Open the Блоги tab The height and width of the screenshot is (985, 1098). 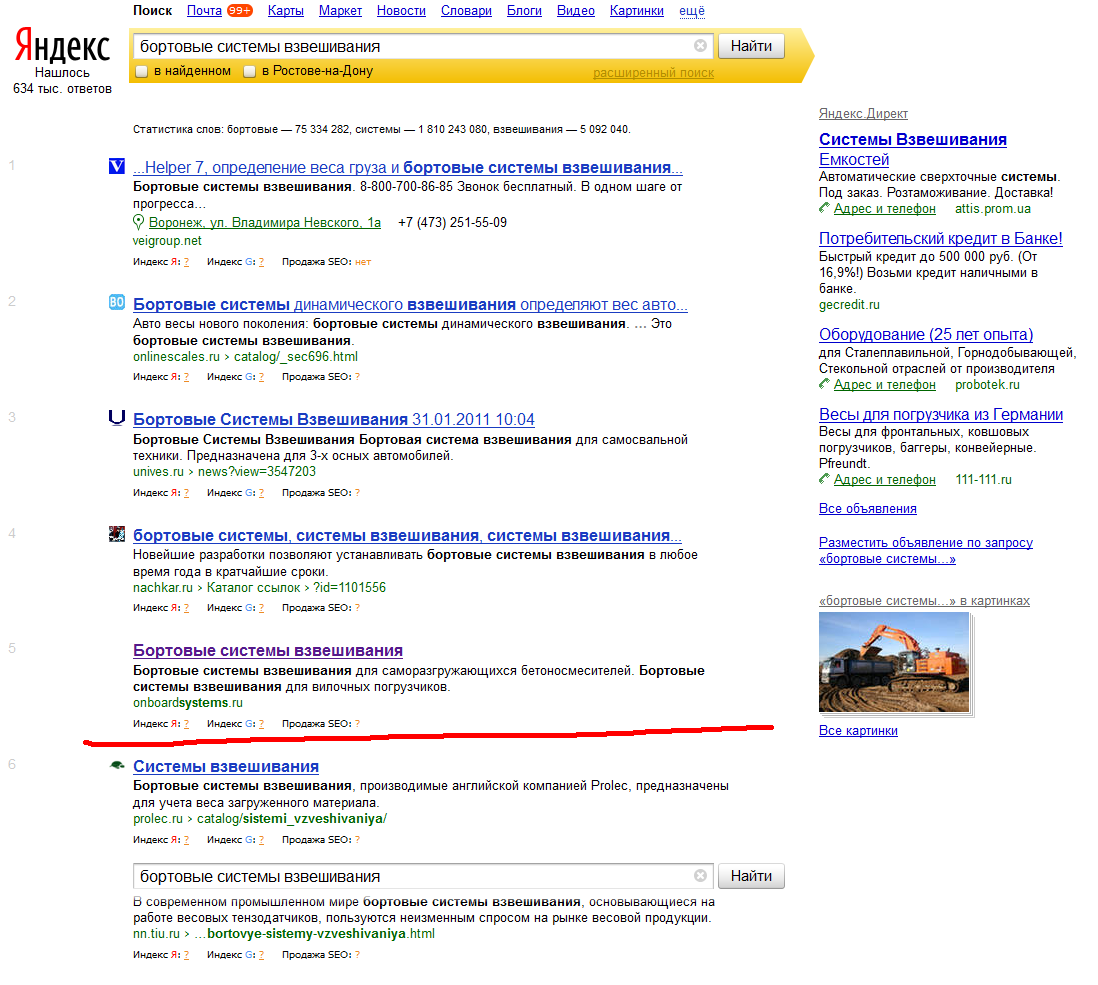click(x=524, y=11)
